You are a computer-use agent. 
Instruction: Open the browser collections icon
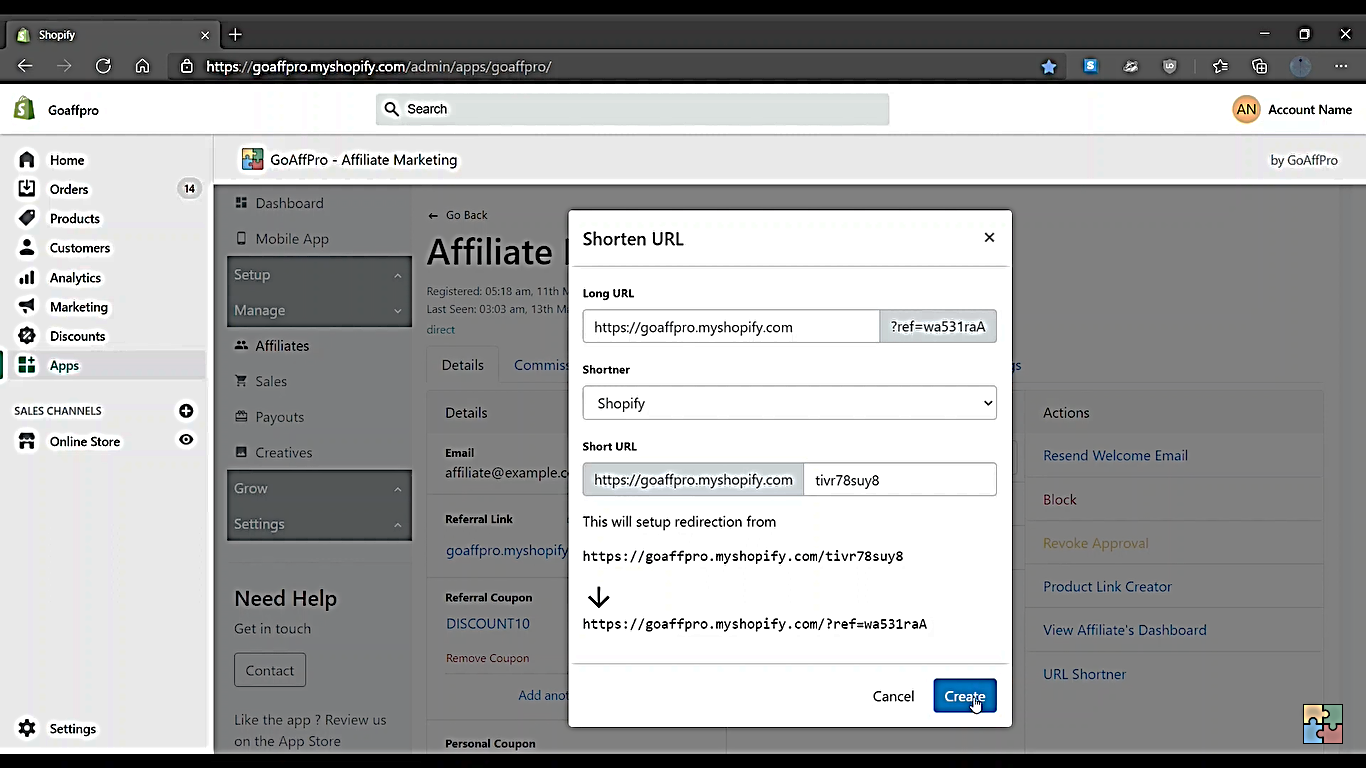tap(1260, 66)
